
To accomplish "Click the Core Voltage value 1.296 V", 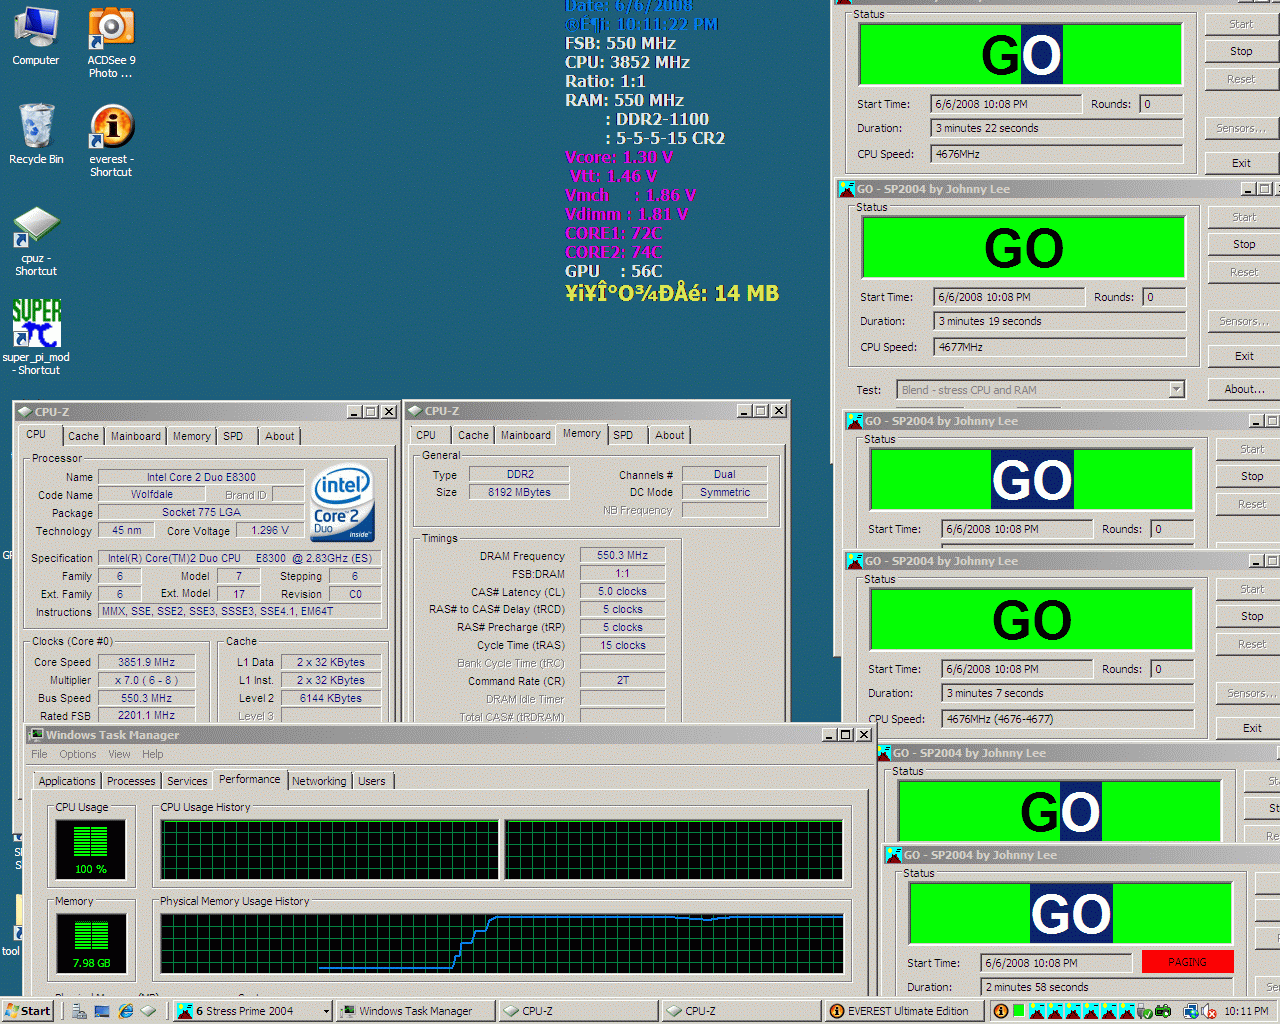I will pos(270,531).
